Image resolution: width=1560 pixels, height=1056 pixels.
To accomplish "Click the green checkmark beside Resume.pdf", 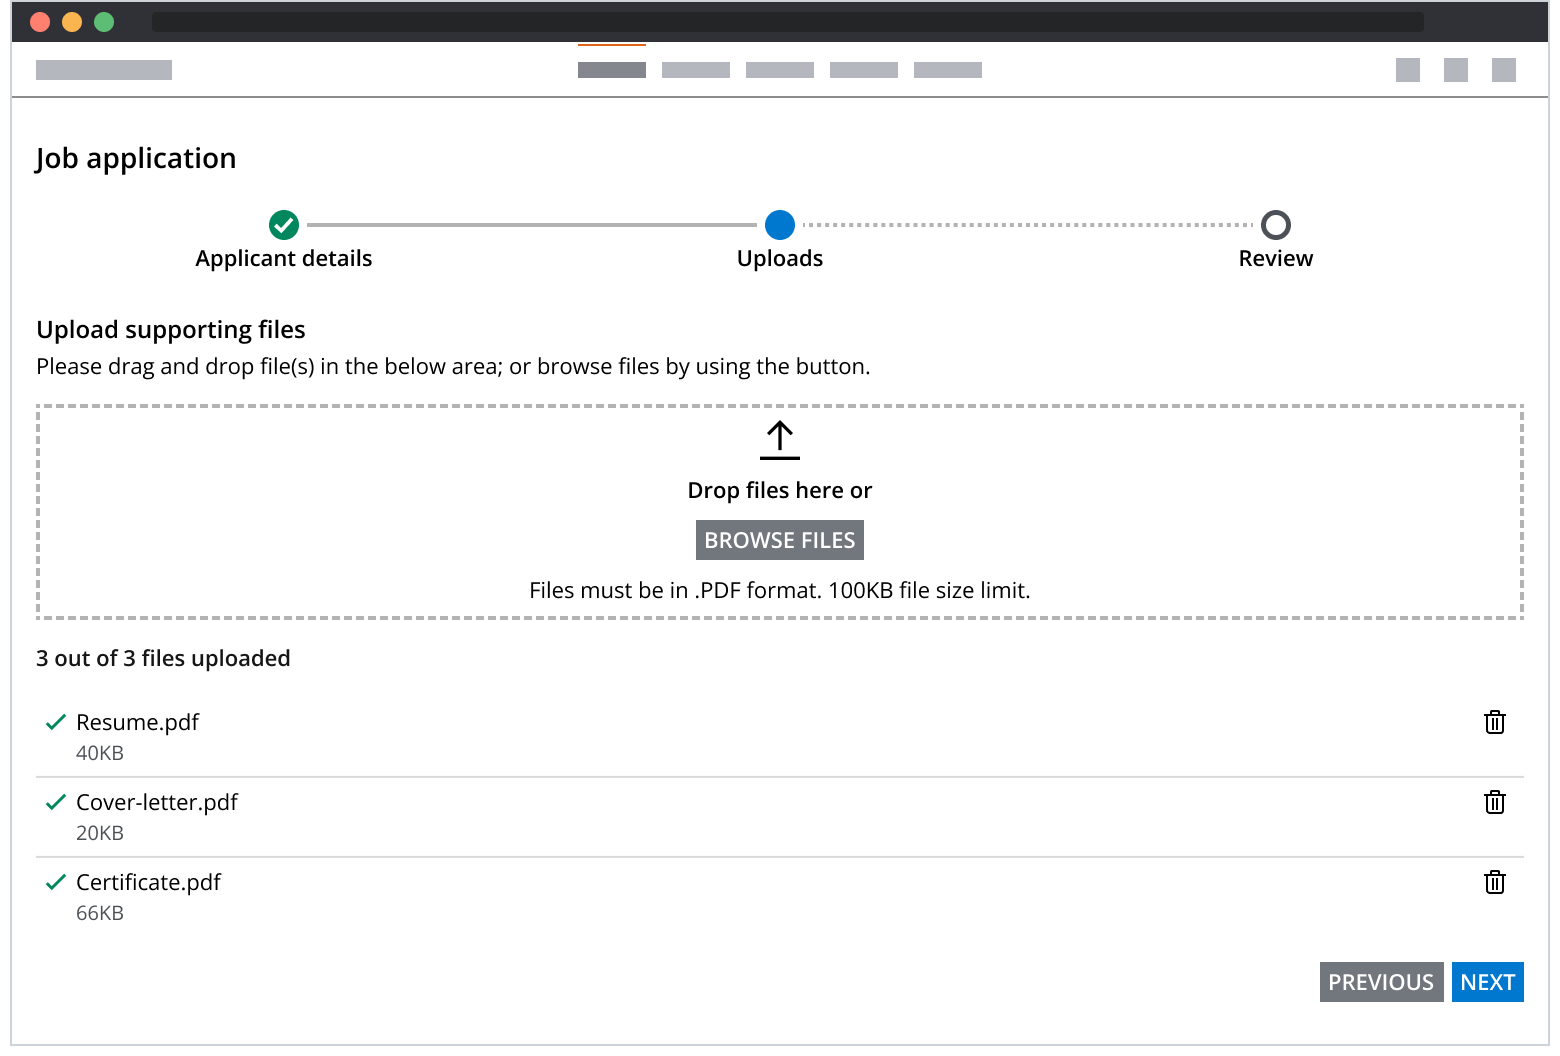I will [x=57, y=721].
